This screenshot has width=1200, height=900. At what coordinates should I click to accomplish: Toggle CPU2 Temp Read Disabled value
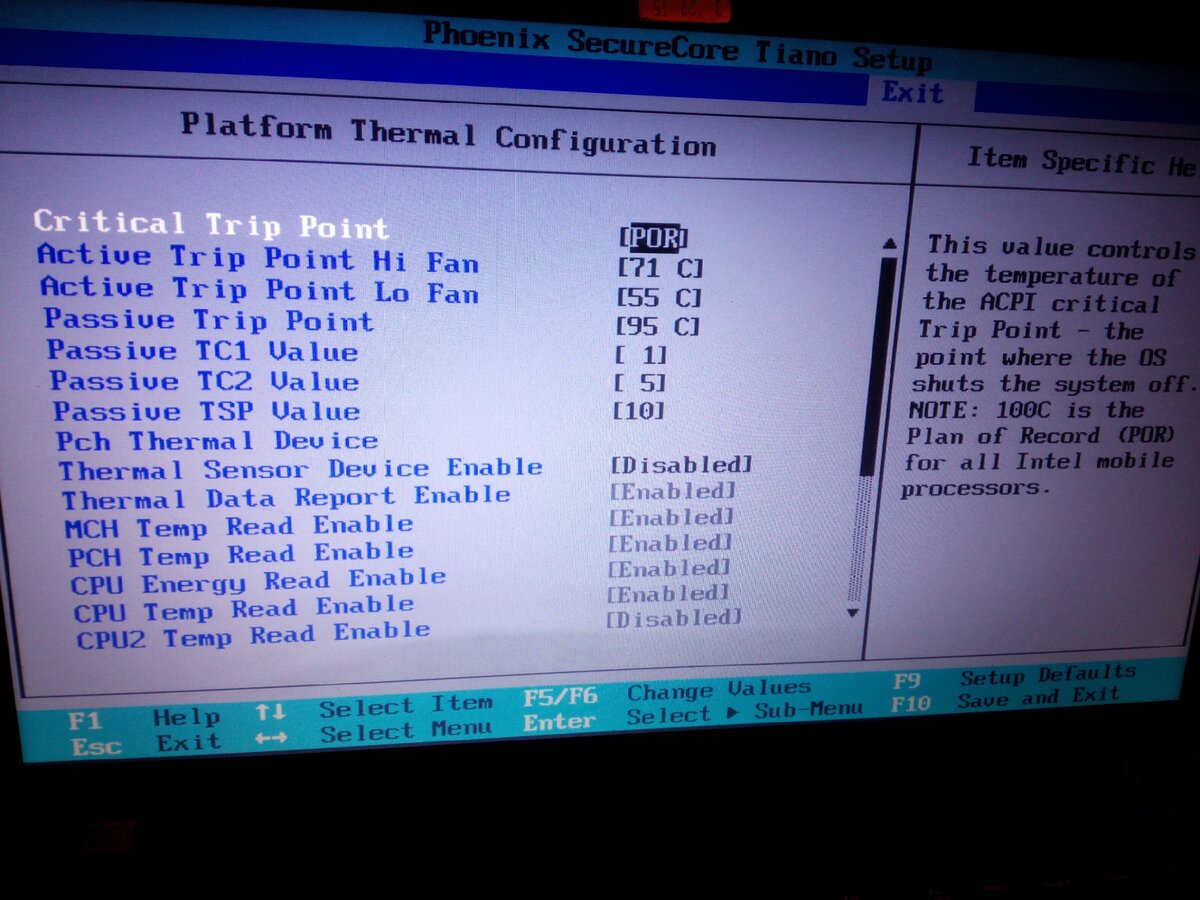tap(674, 619)
